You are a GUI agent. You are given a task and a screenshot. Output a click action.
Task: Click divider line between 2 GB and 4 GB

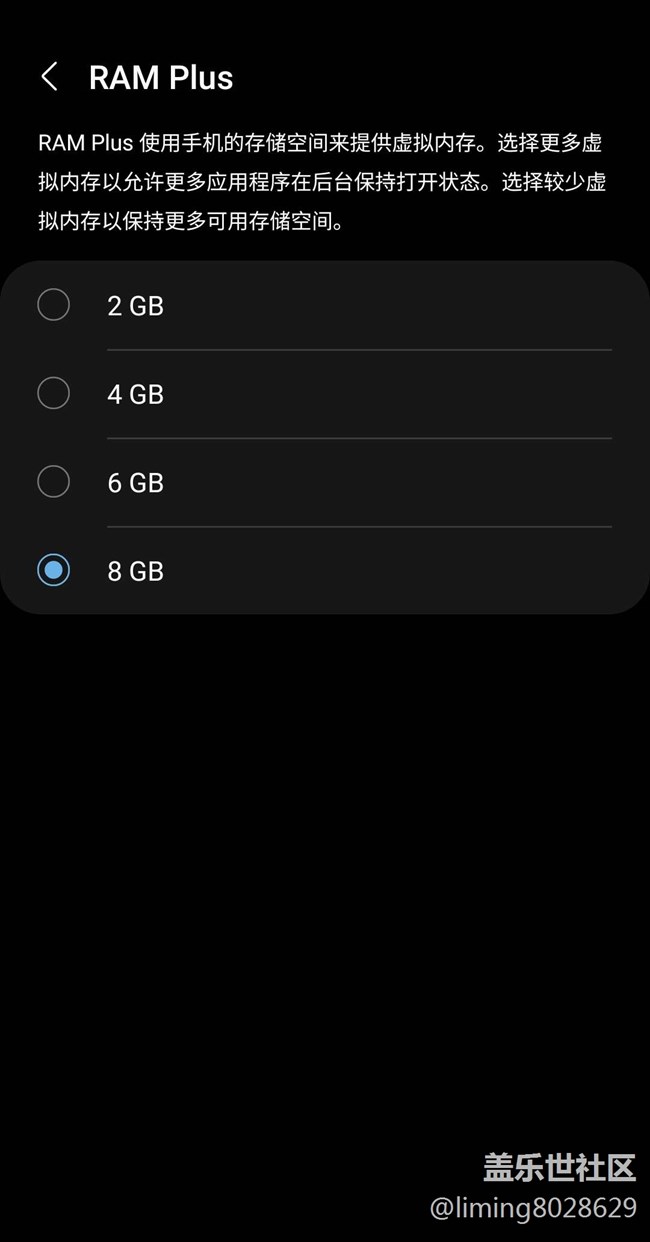tap(359, 350)
